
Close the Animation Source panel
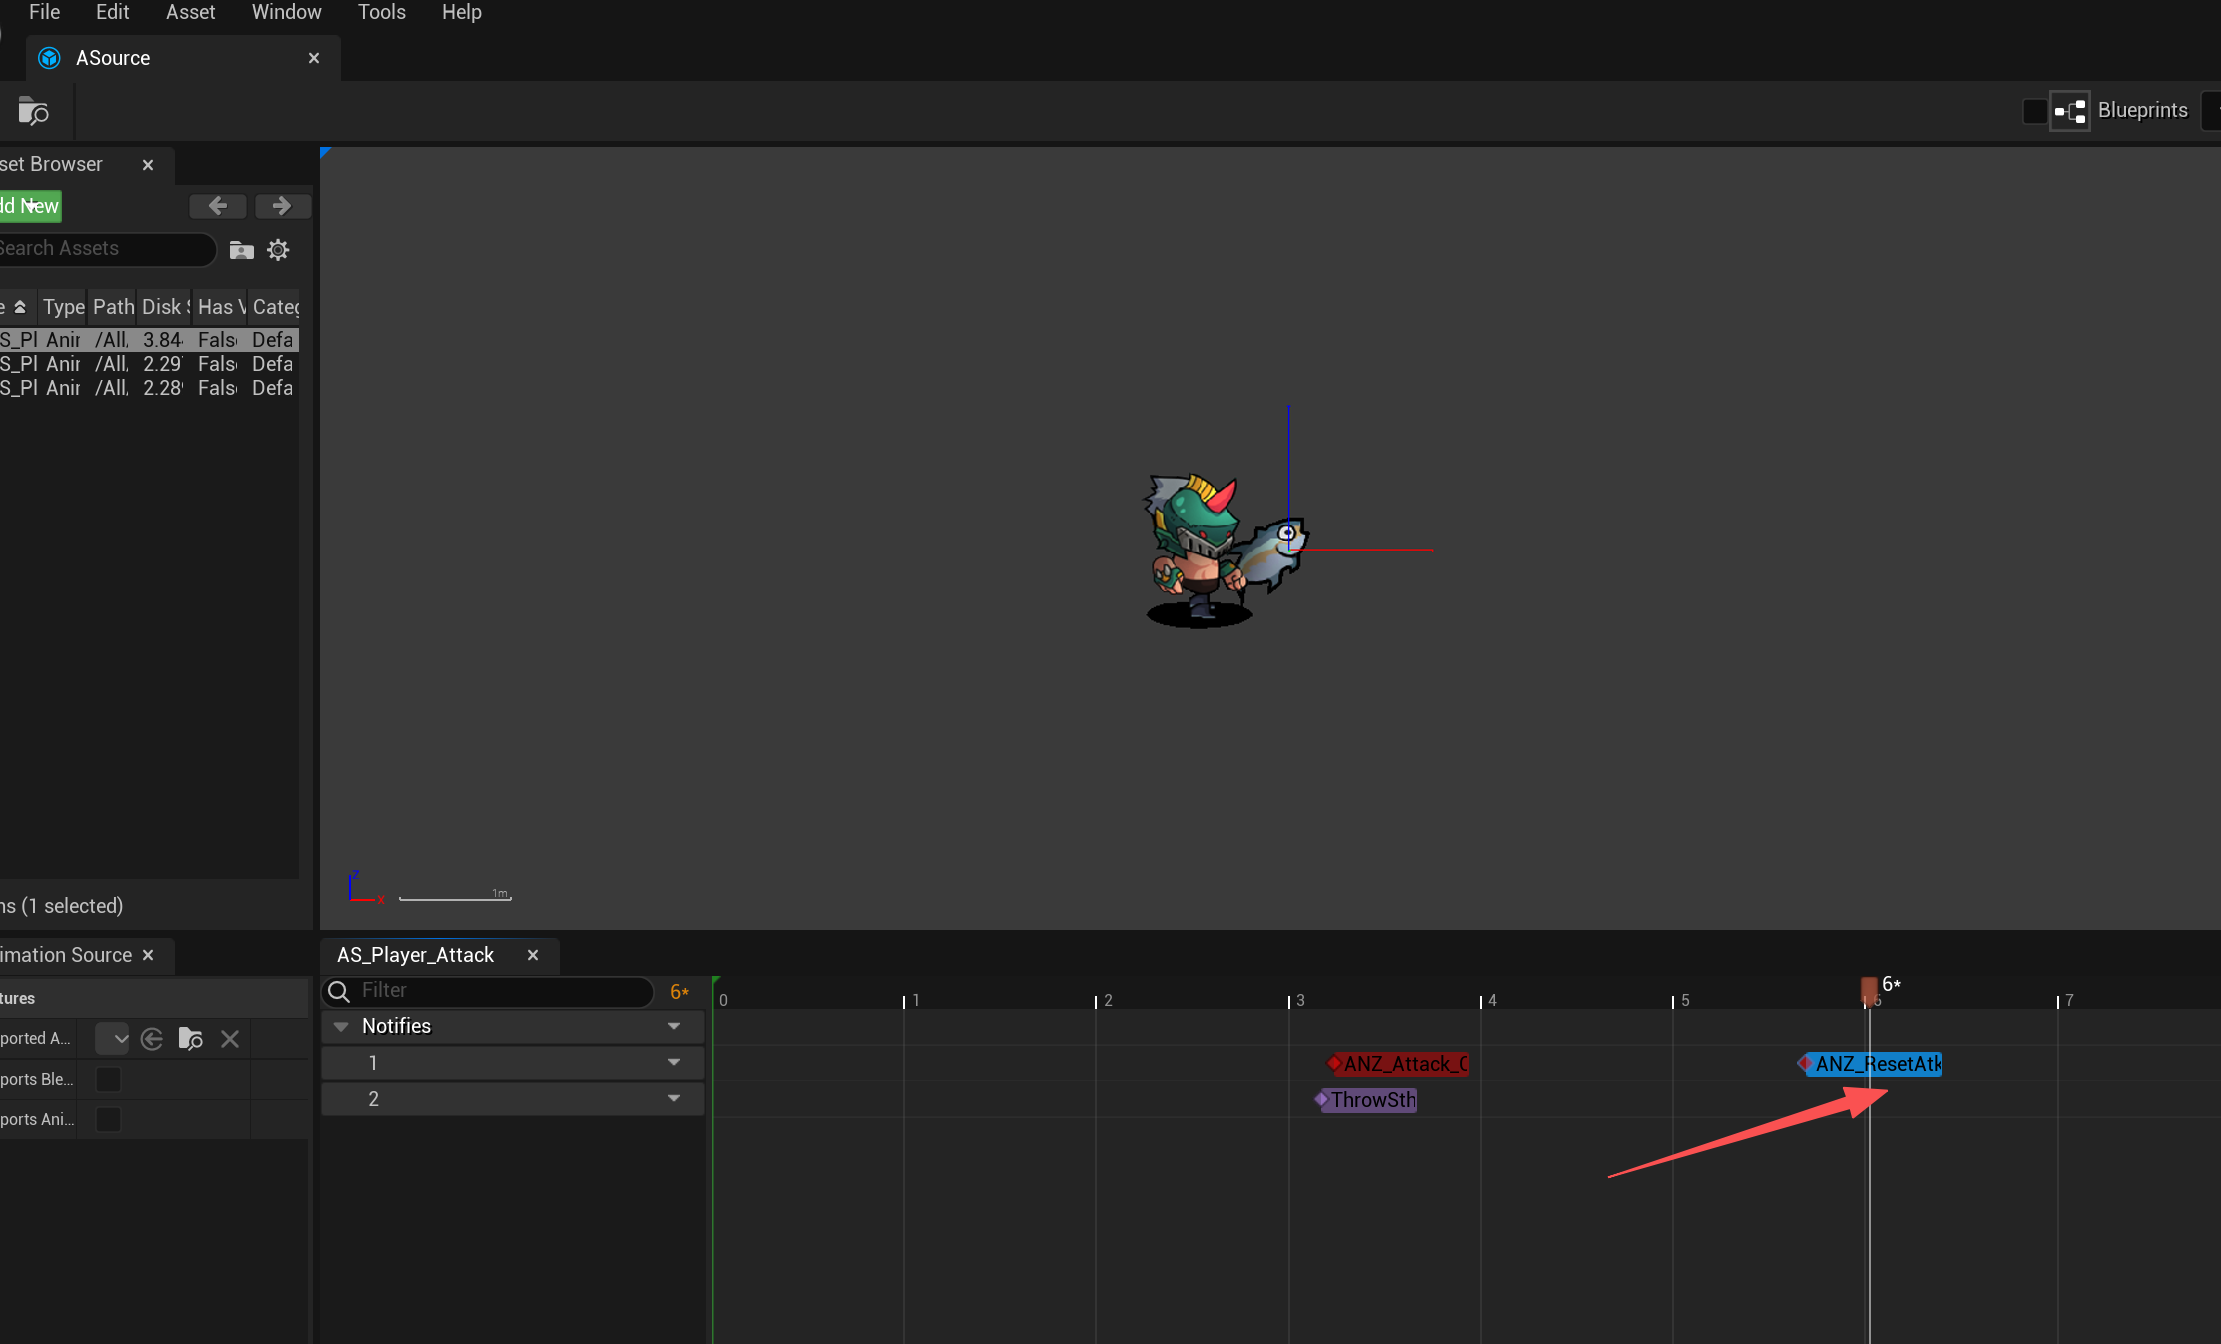click(148, 955)
